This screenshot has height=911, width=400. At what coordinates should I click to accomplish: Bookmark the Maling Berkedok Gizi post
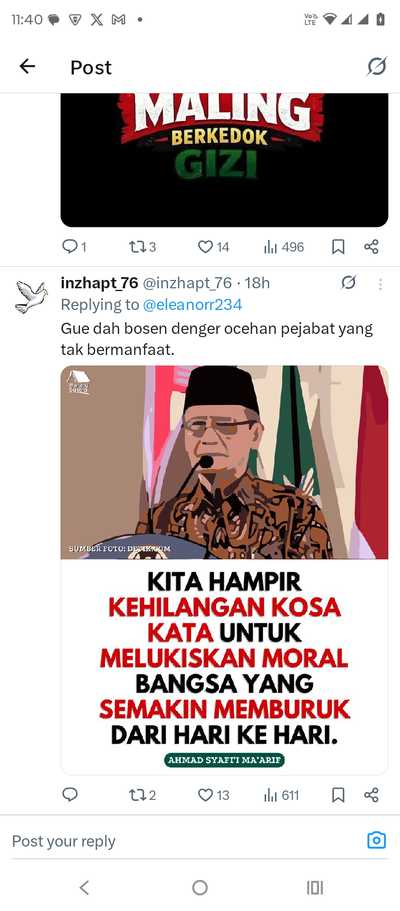(338, 247)
